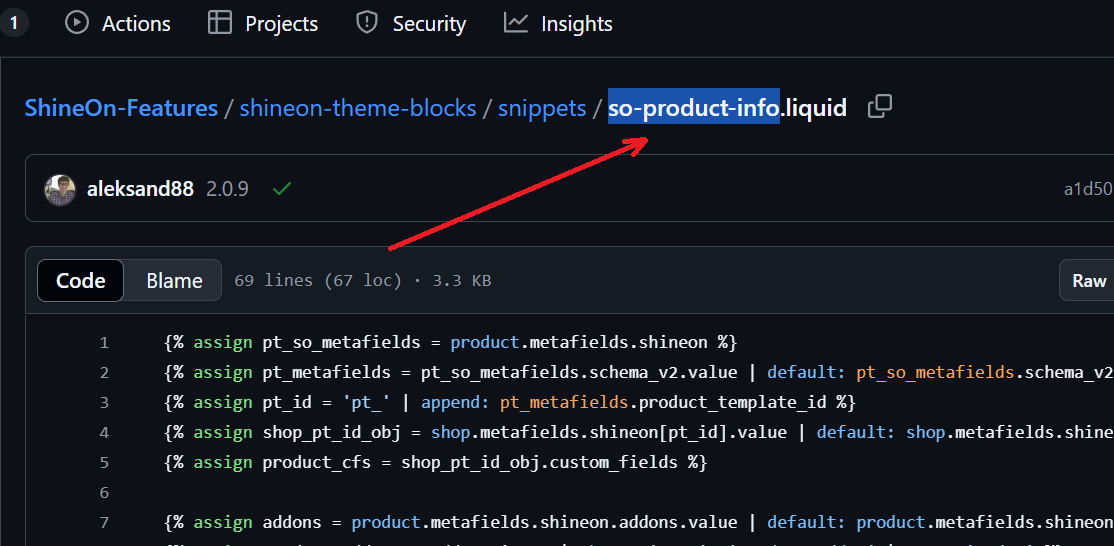
Task: Click the Raw button
Action: pyautogui.click(x=1088, y=280)
